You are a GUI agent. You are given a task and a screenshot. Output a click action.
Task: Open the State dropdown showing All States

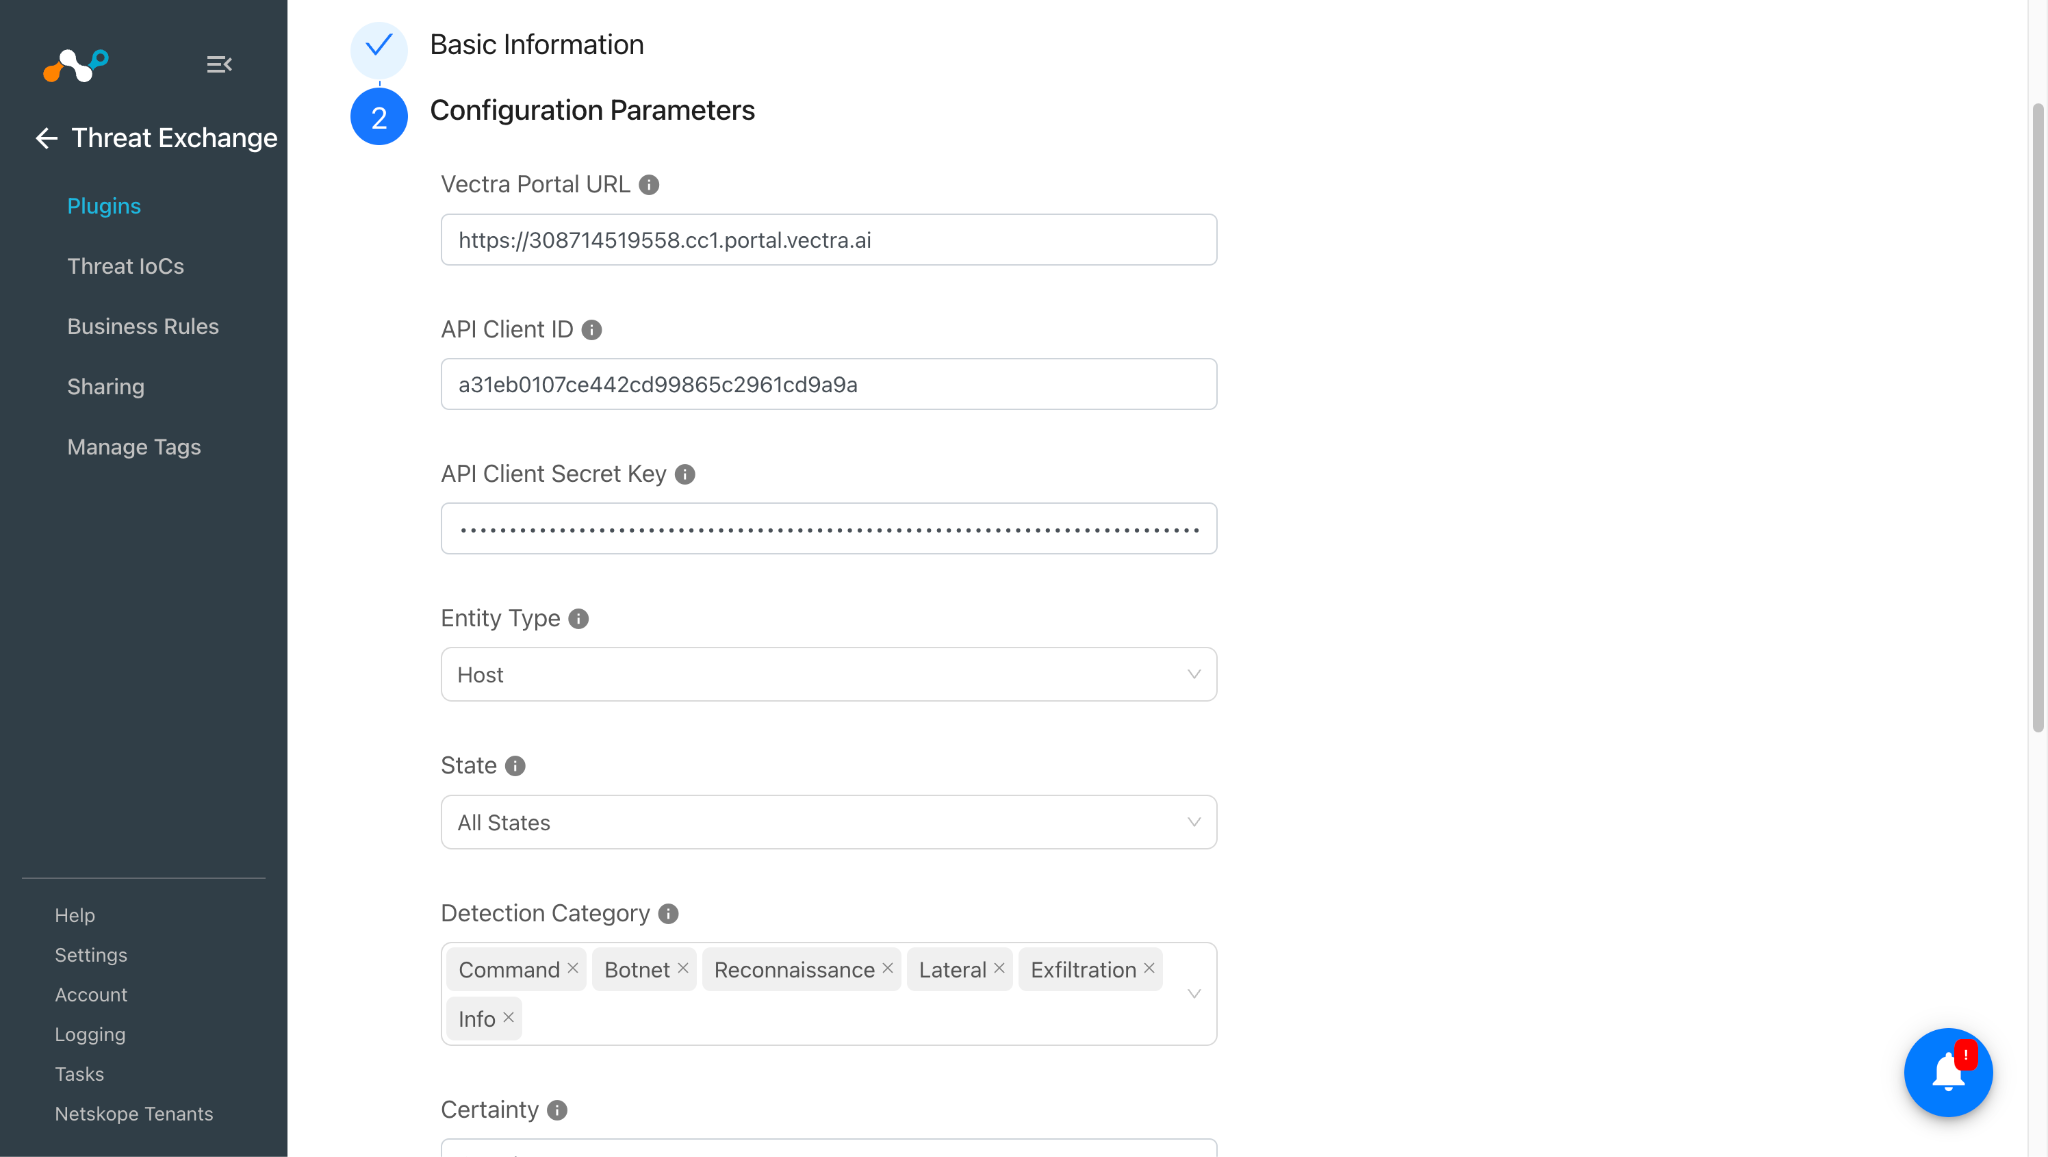pyautogui.click(x=829, y=822)
